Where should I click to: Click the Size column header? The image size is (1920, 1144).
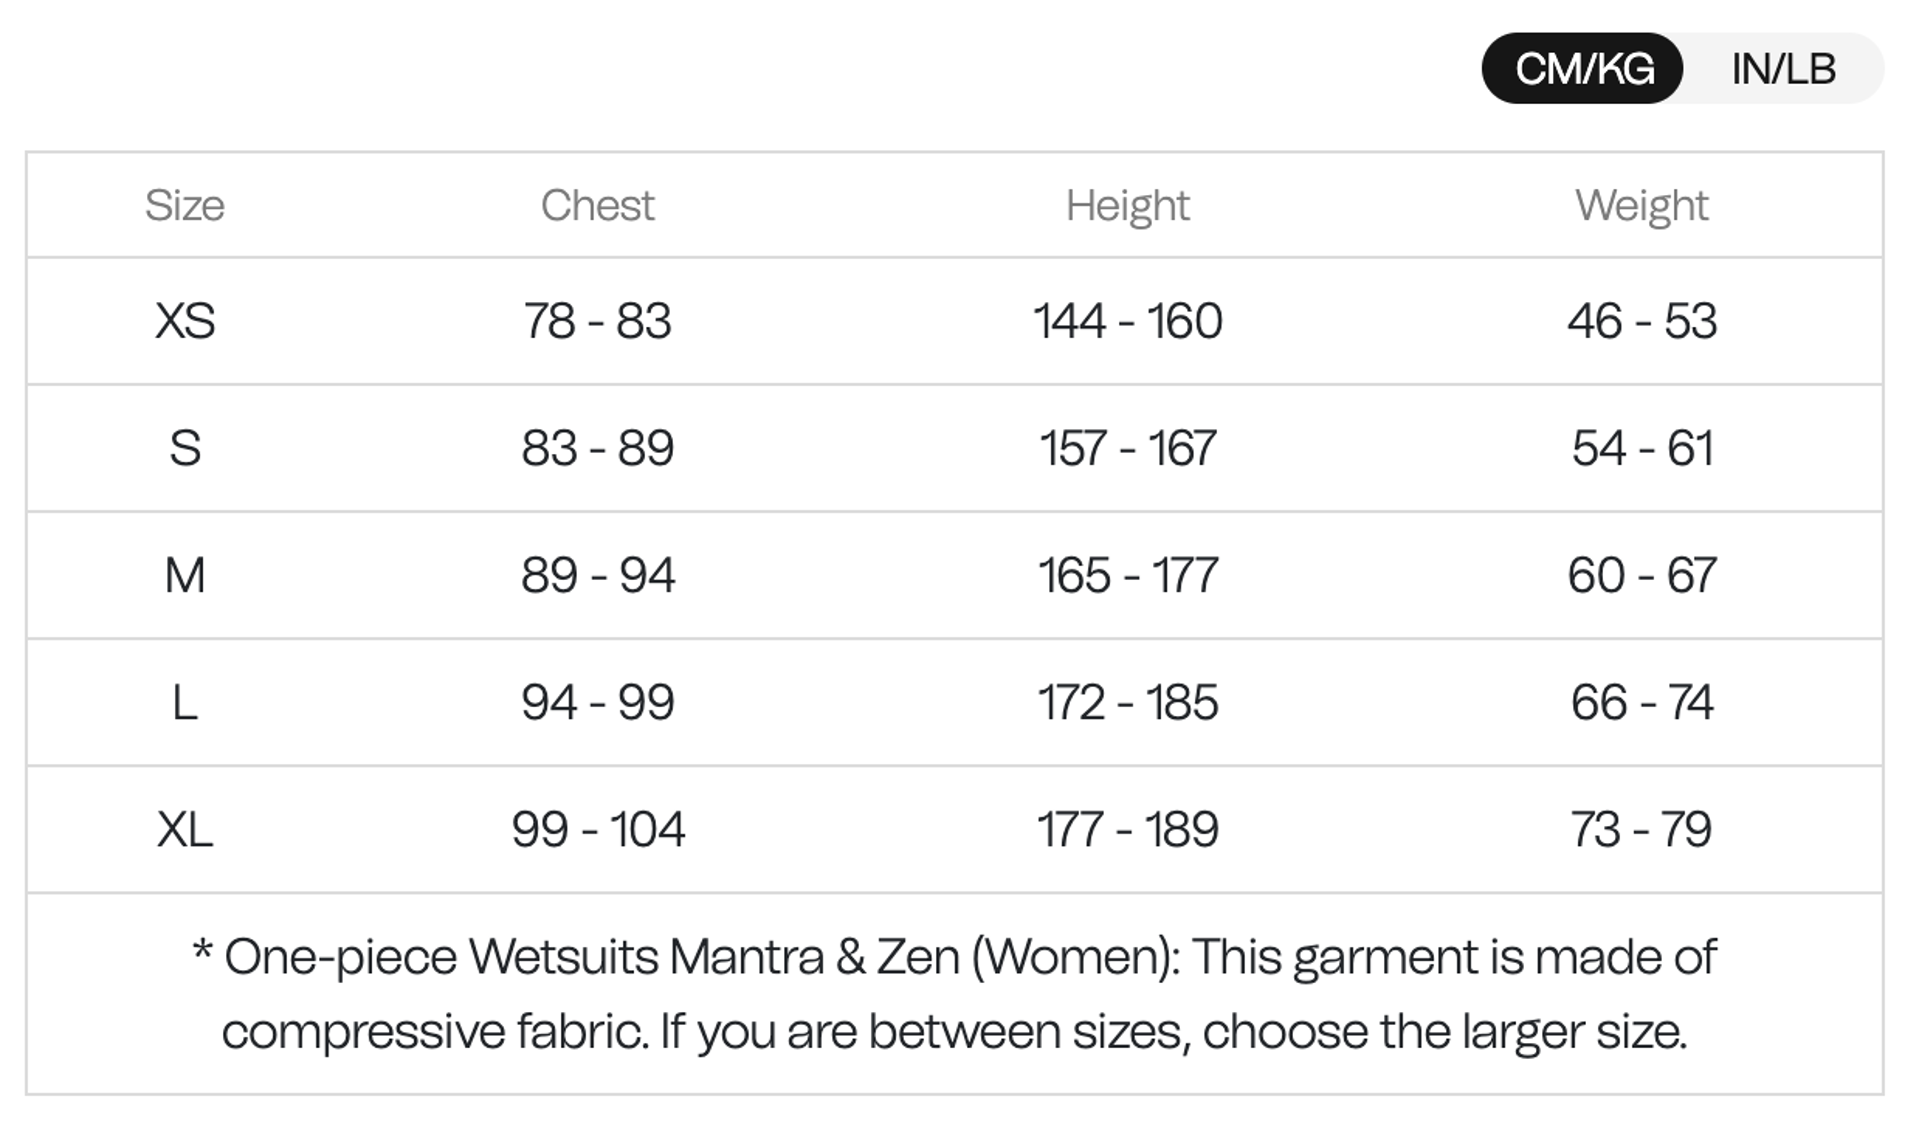coord(185,206)
